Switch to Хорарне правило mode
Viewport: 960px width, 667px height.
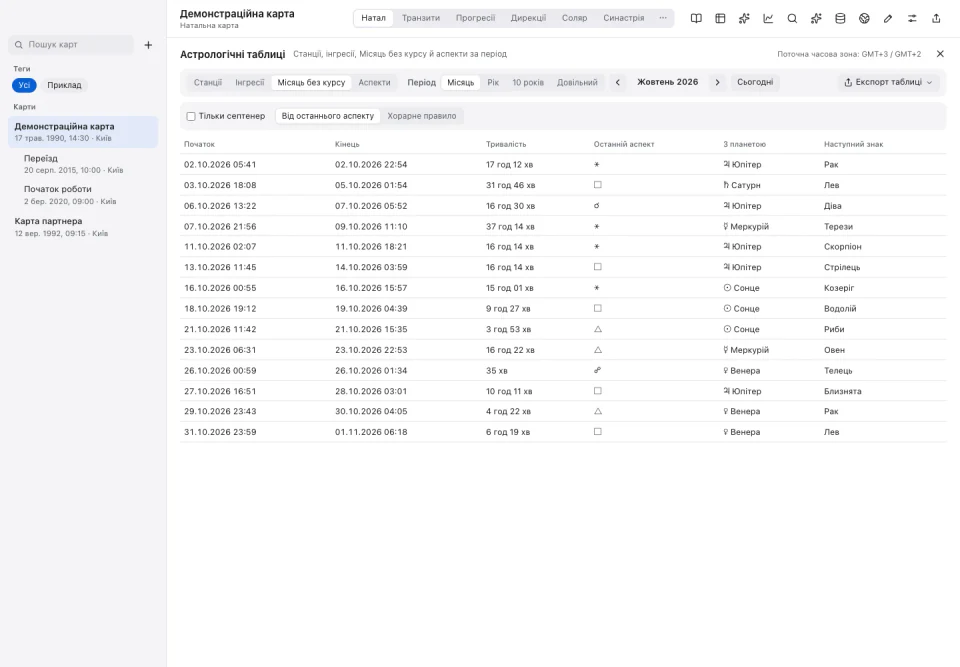(x=422, y=116)
